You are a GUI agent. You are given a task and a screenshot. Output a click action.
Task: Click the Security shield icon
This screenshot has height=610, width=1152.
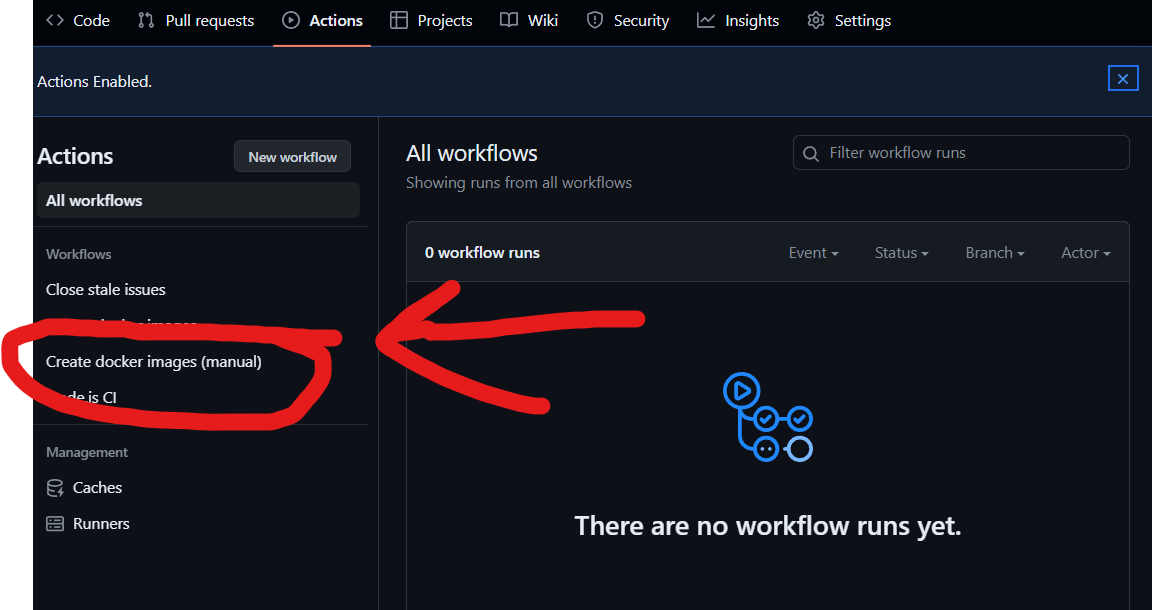pos(595,21)
